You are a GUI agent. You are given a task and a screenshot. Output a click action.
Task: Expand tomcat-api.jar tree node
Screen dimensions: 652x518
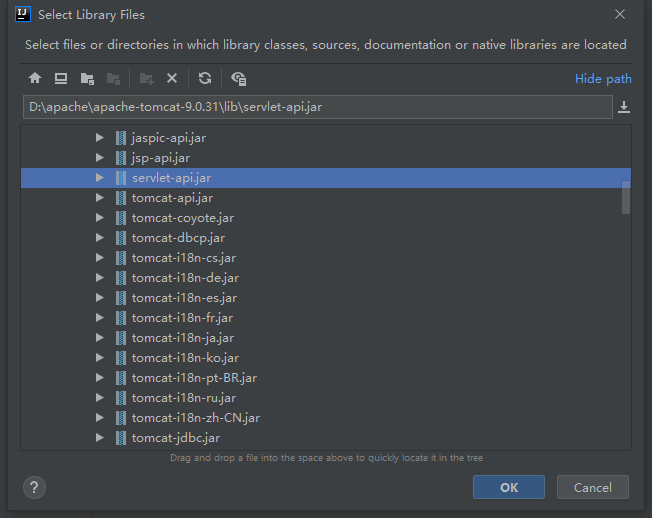99,197
